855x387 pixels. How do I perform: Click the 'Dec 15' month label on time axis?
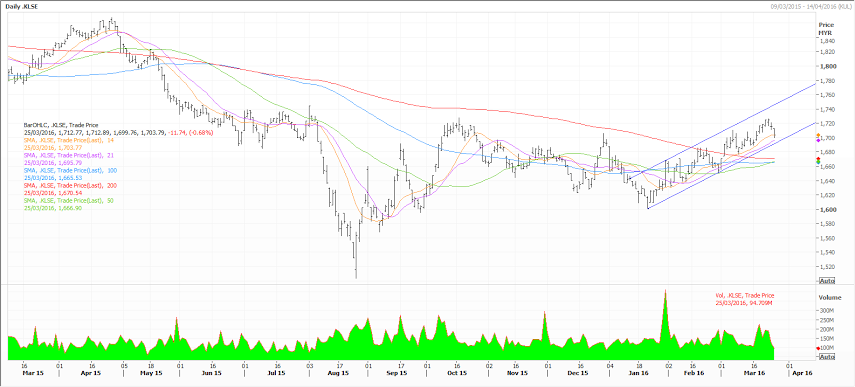tap(577, 373)
